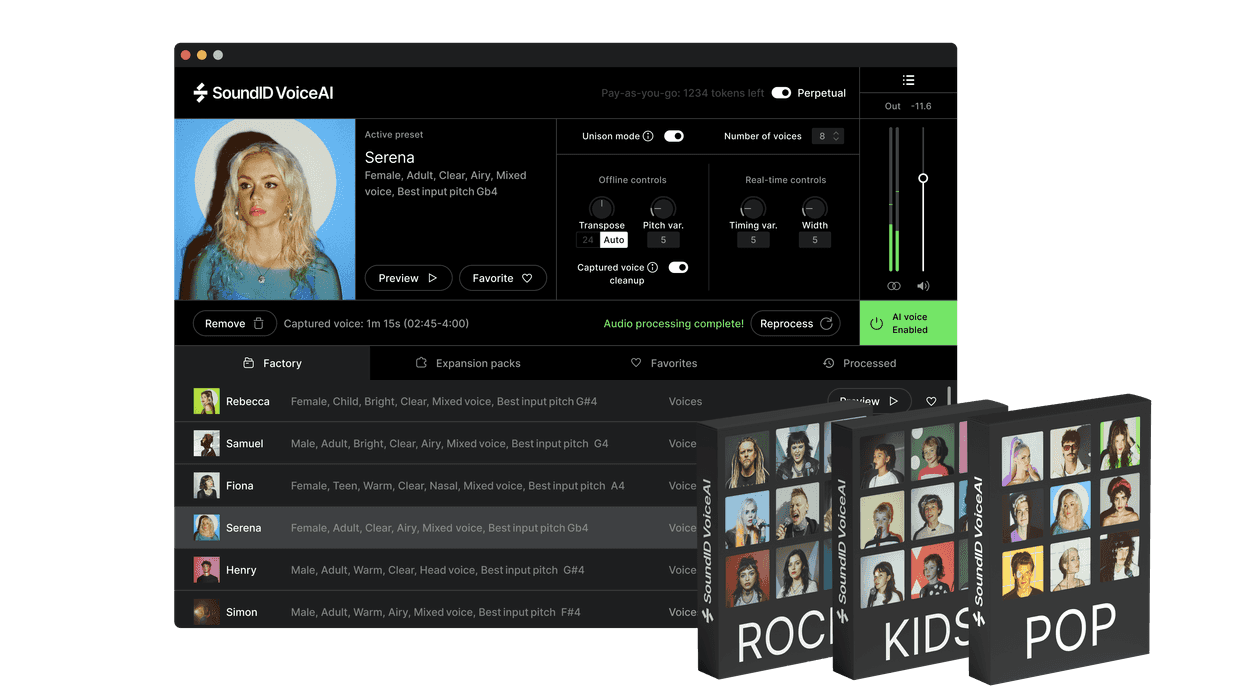Click the voice list scrollbar
Viewport: 1245px width, 700px height.
click(x=950, y=395)
